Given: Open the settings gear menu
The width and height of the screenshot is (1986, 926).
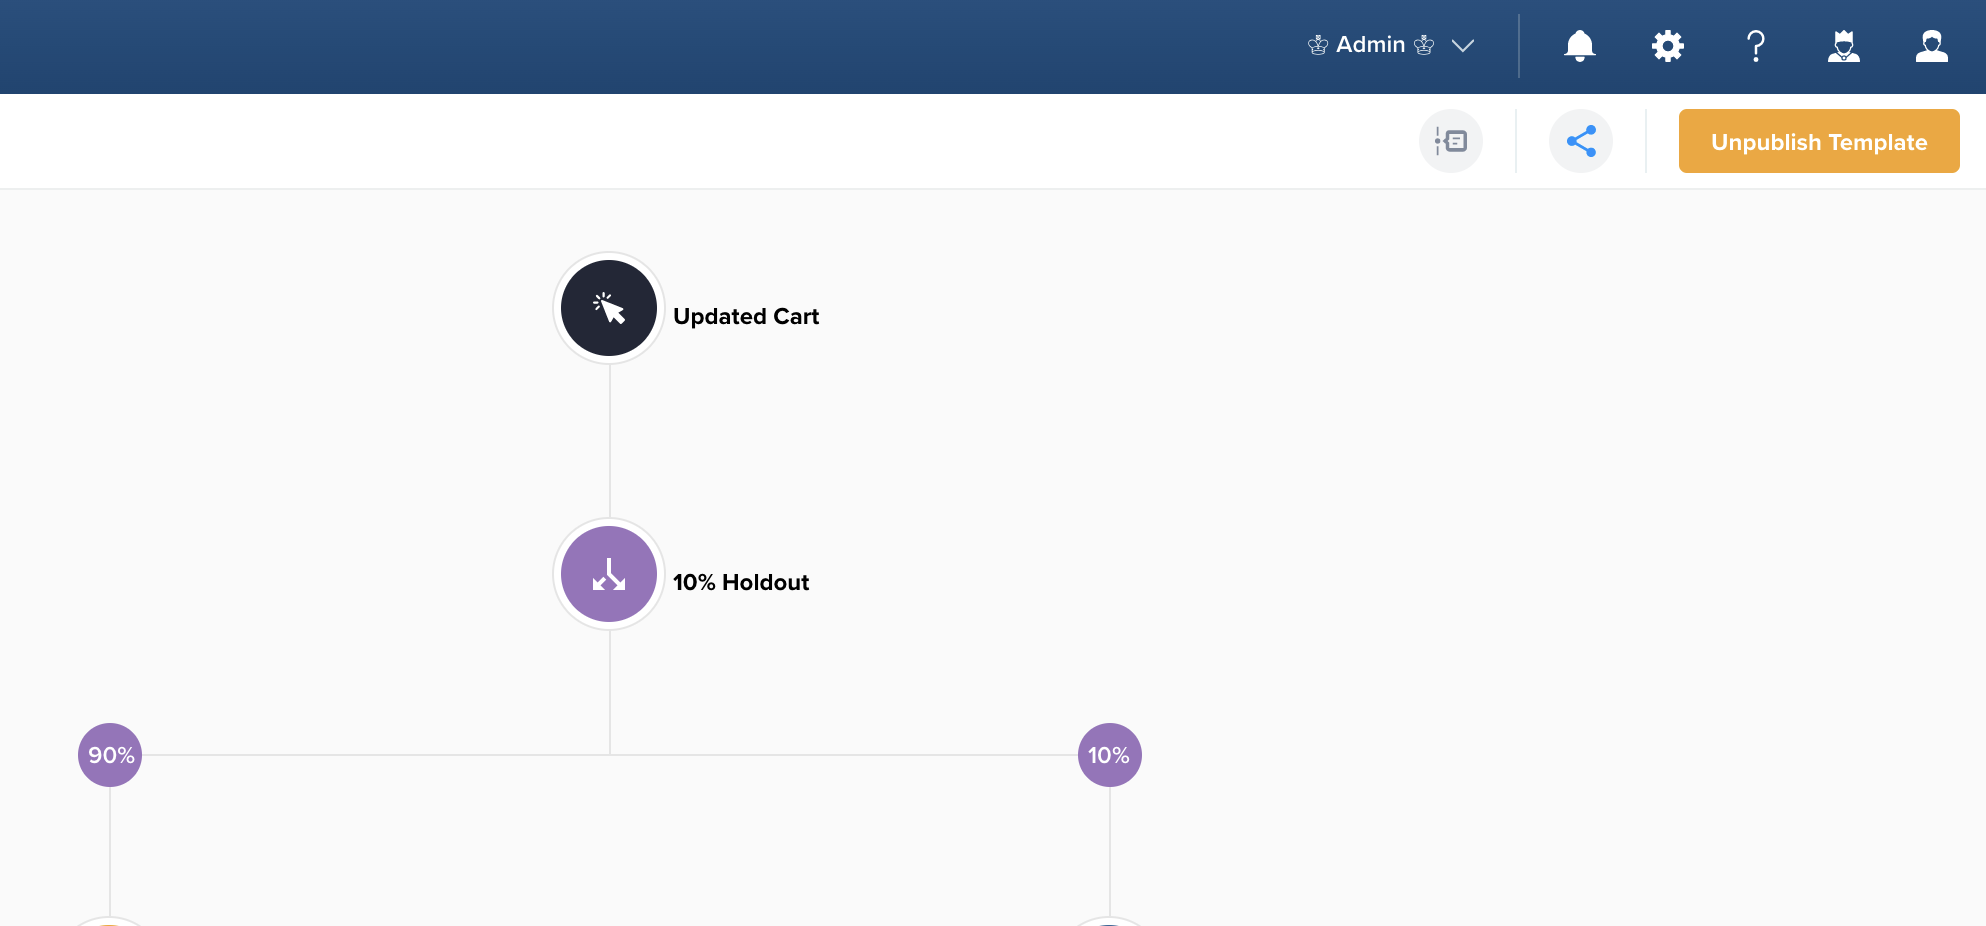Looking at the screenshot, I should (1667, 46).
